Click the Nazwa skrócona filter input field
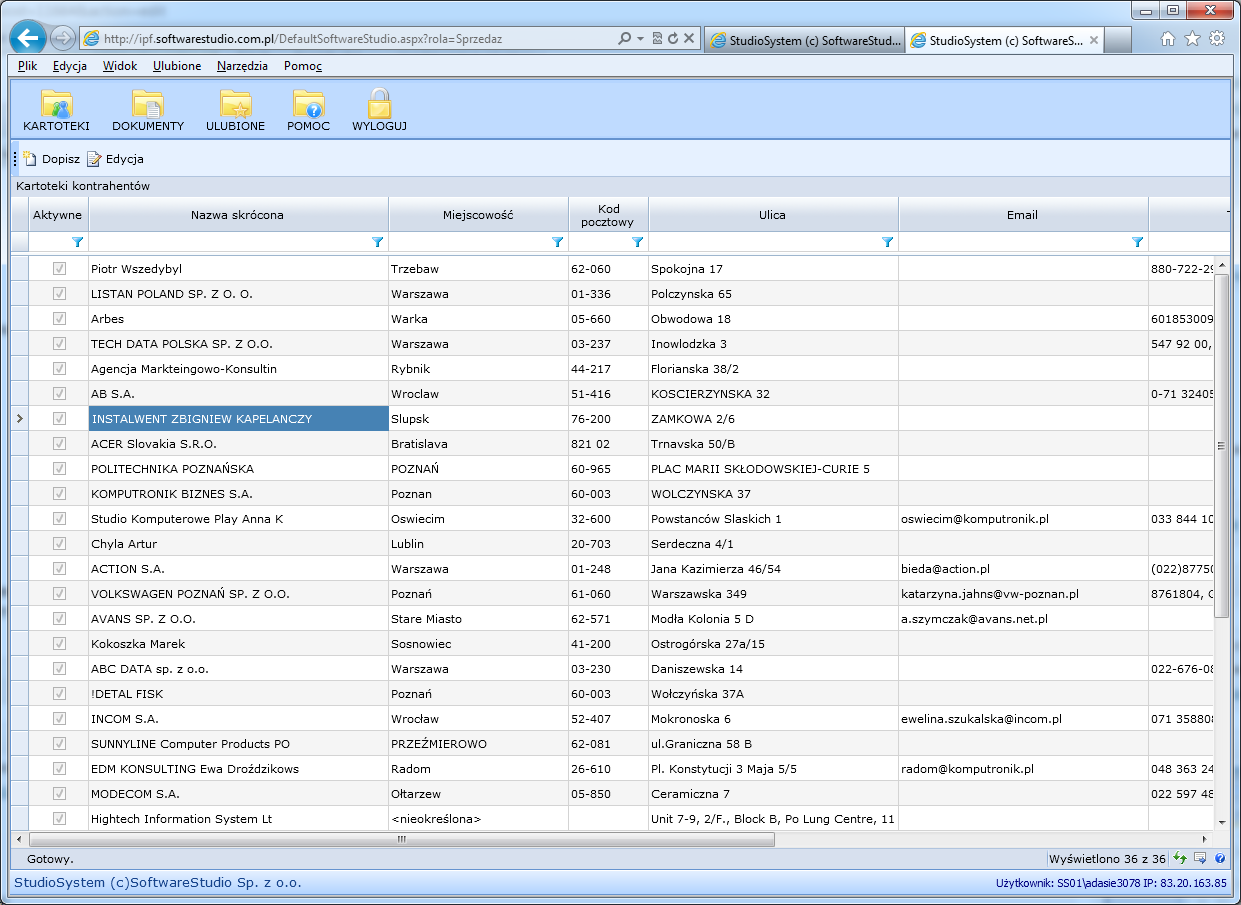Viewport: 1241px width, 905px height. pyautogui.click(x=229, y=242)
